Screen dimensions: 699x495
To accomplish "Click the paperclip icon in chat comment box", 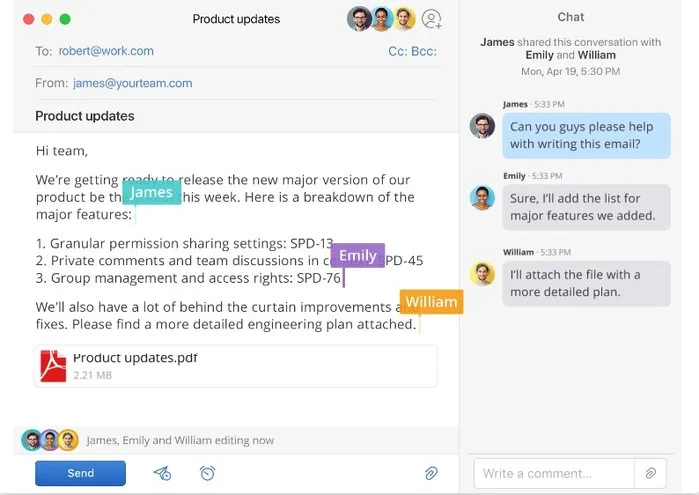I will [650, 473].
